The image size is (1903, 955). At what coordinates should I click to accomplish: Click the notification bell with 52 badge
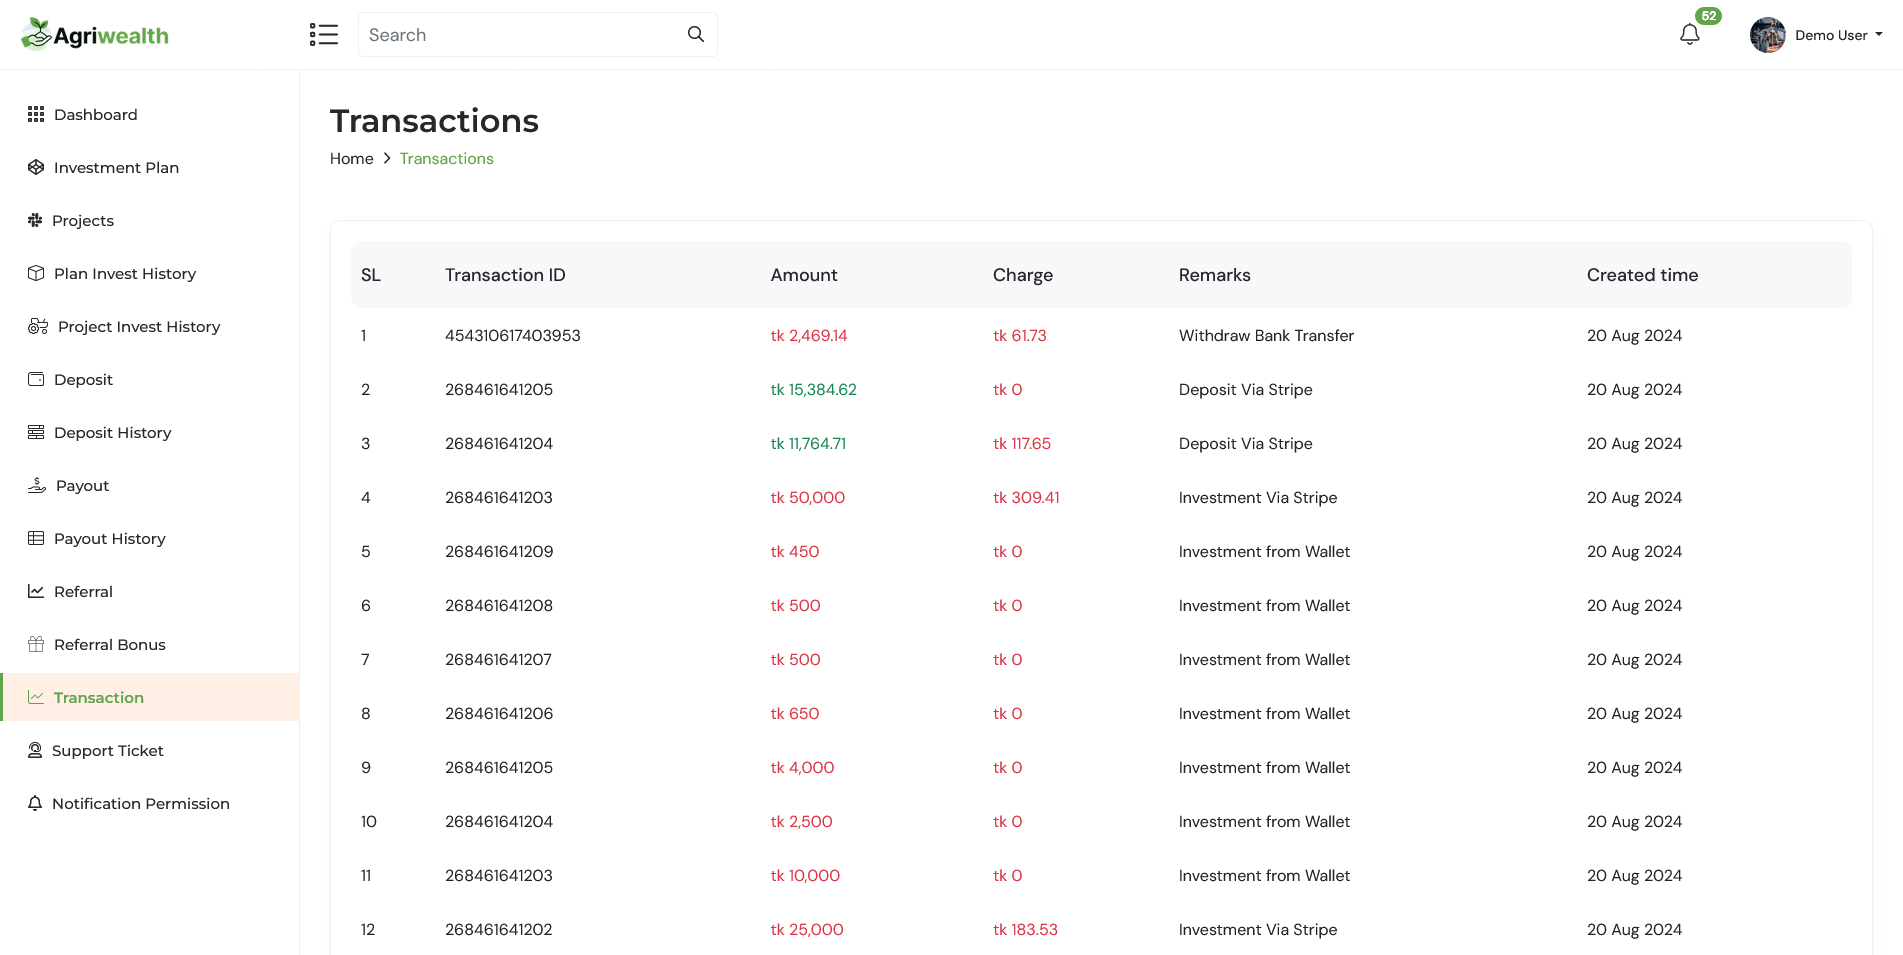(x=1689, y=33)
